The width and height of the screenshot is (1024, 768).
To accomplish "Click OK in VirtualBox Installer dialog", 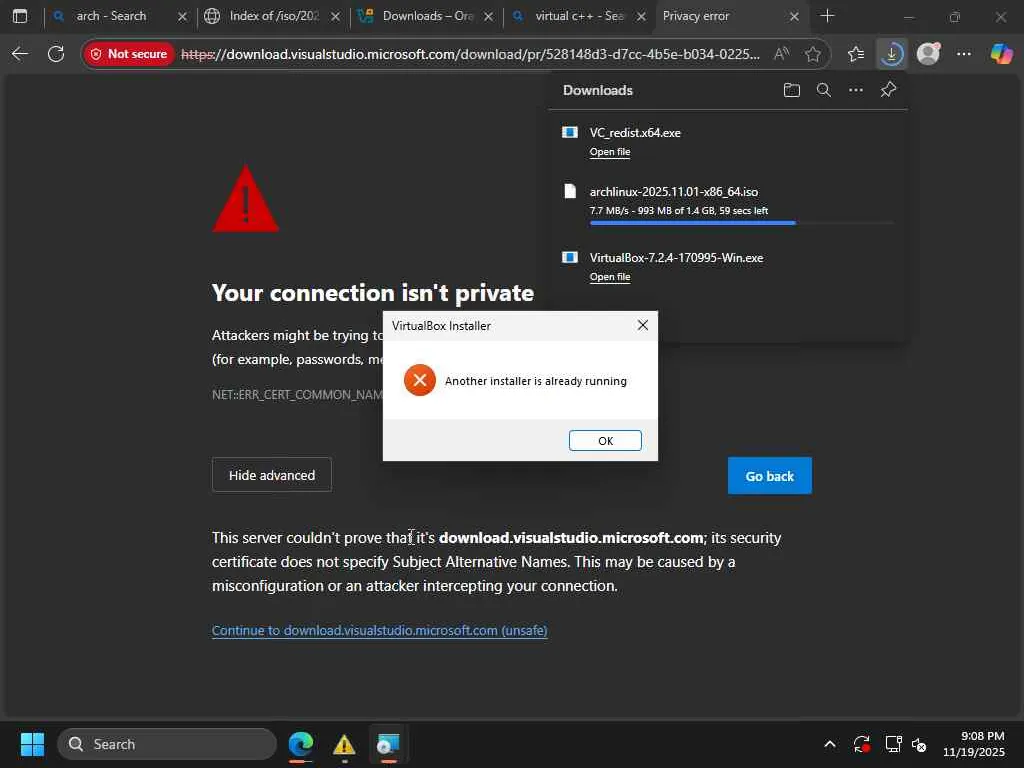I will point(605,441).
